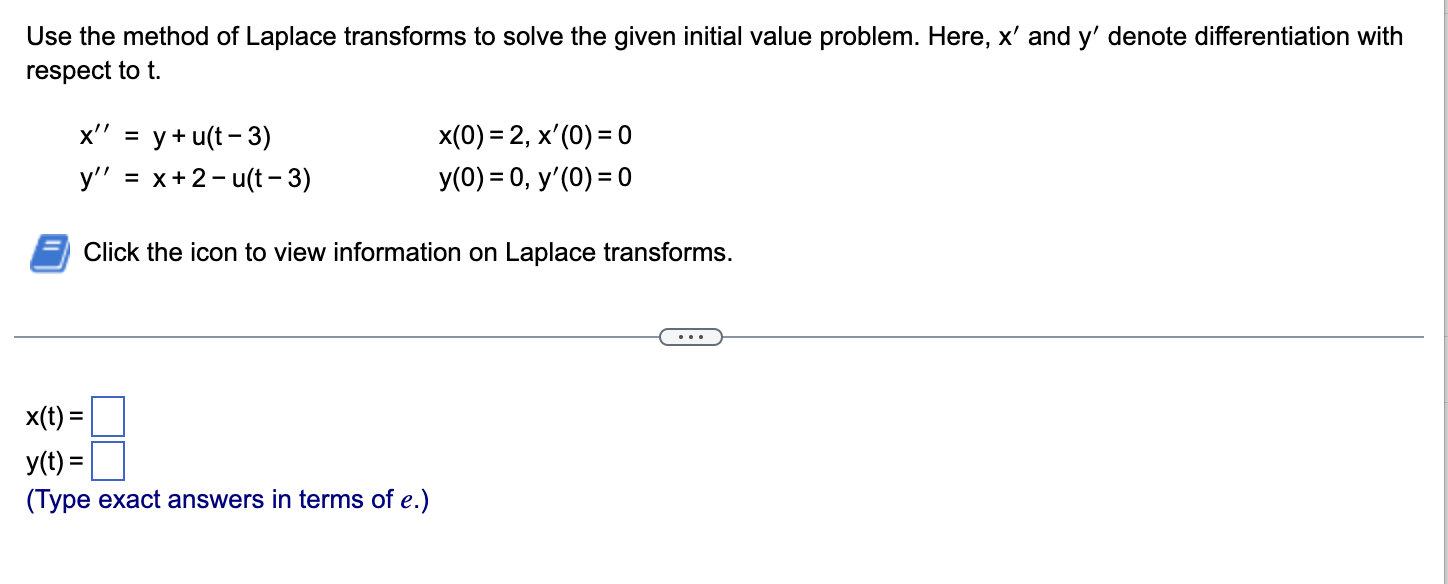Screen dimensions: 1448x584
Task: Focus the empty box after x(t) =
Action: click(x=108, y=418)
